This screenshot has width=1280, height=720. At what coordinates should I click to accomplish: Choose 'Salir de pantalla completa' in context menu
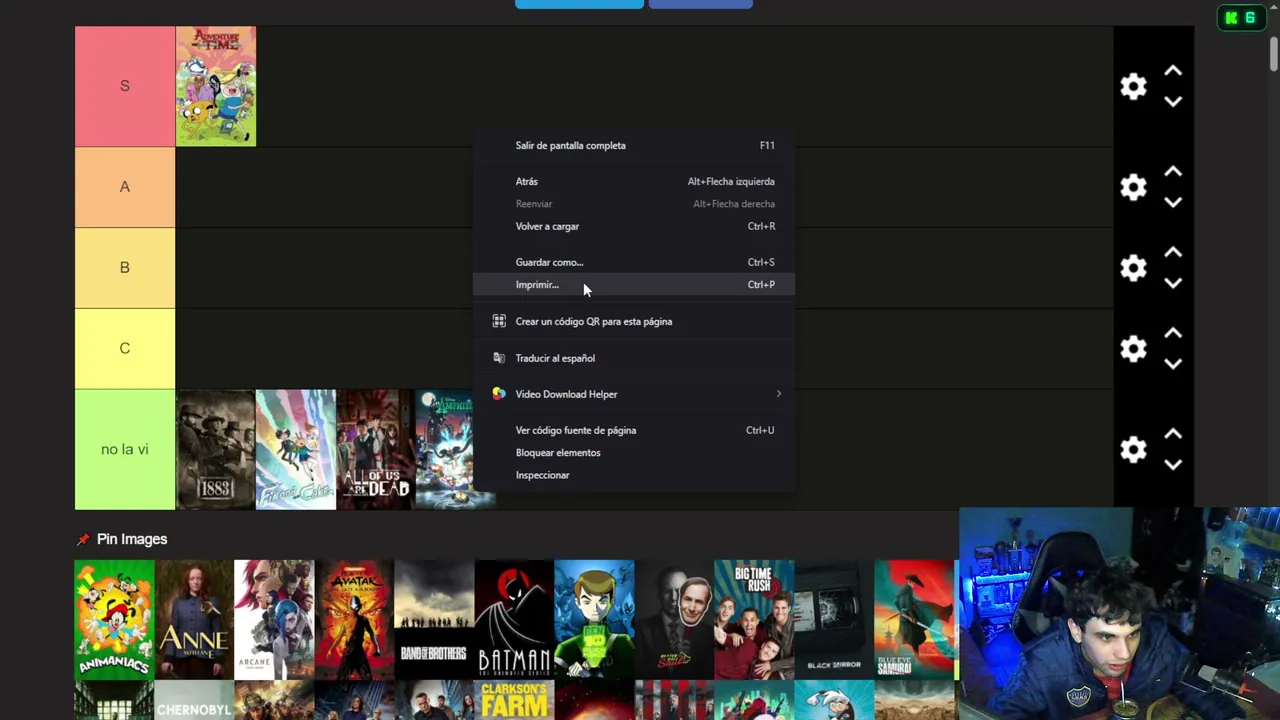pos(634,146)
